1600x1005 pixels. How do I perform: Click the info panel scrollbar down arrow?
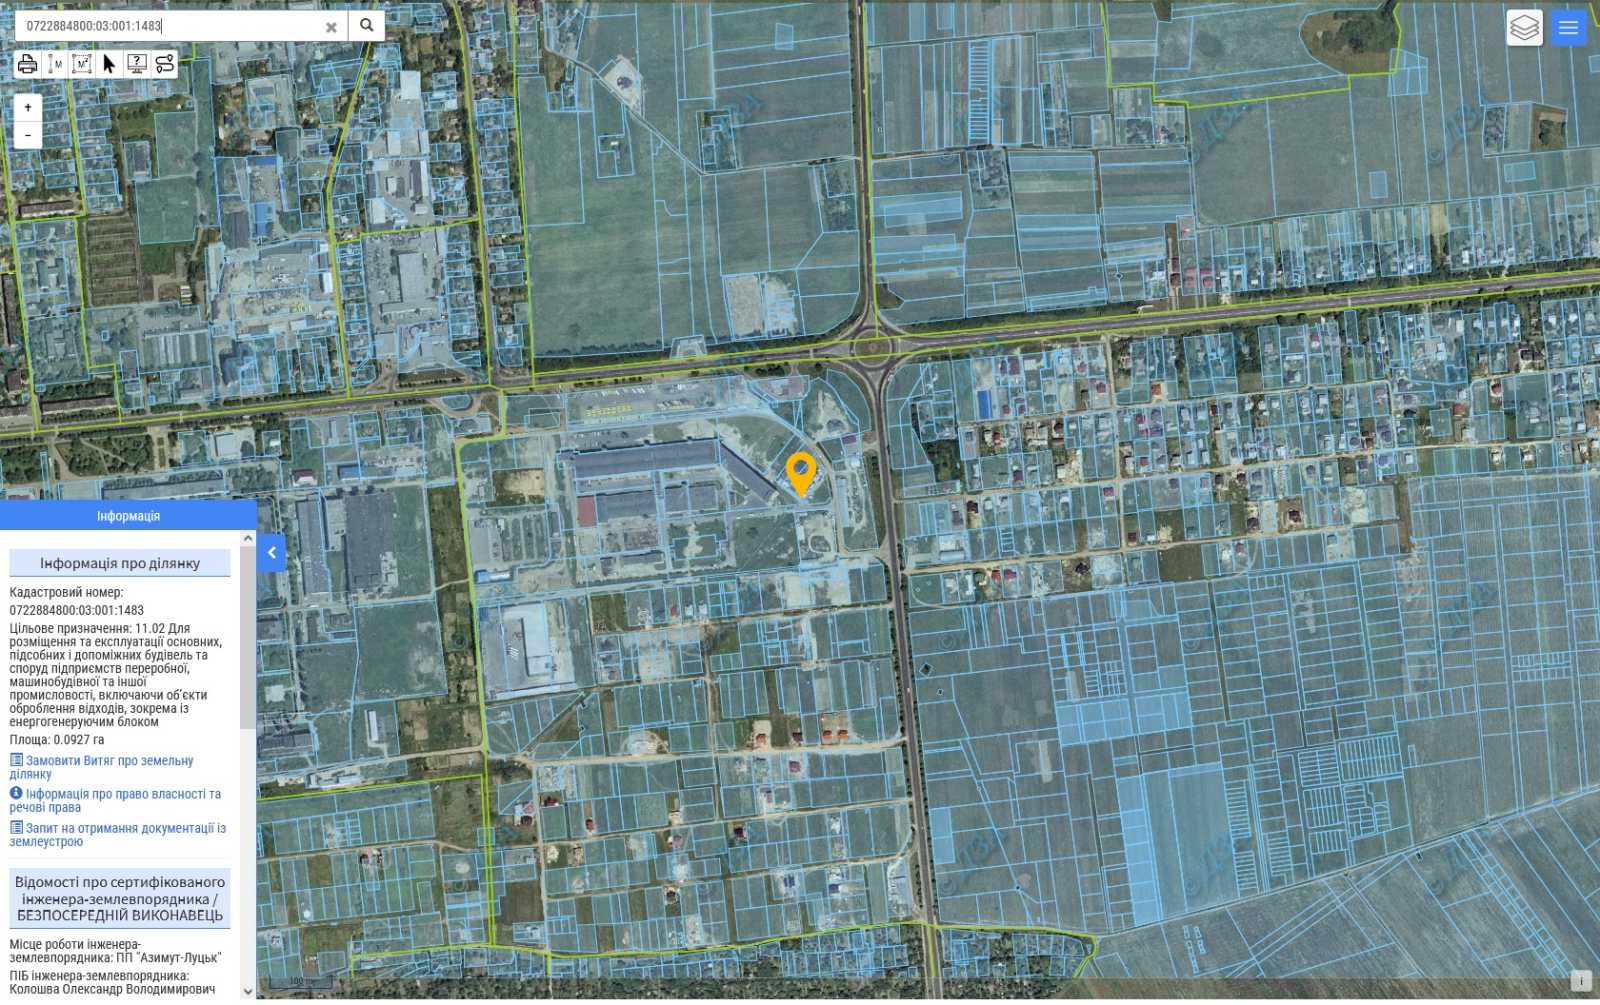click(x=248, y=991)
